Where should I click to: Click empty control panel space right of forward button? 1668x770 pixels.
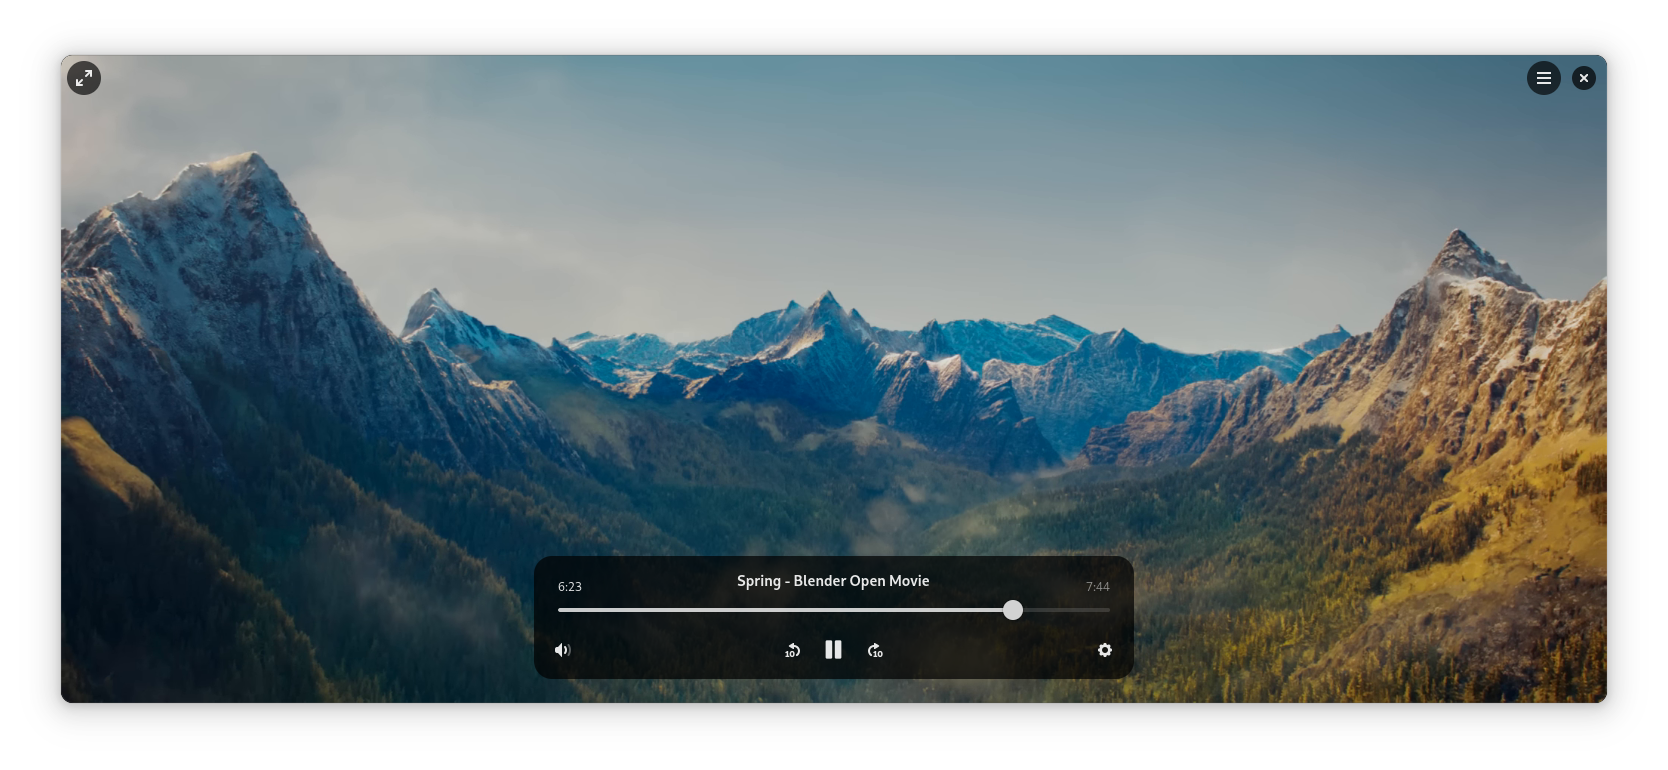point(990,650)
